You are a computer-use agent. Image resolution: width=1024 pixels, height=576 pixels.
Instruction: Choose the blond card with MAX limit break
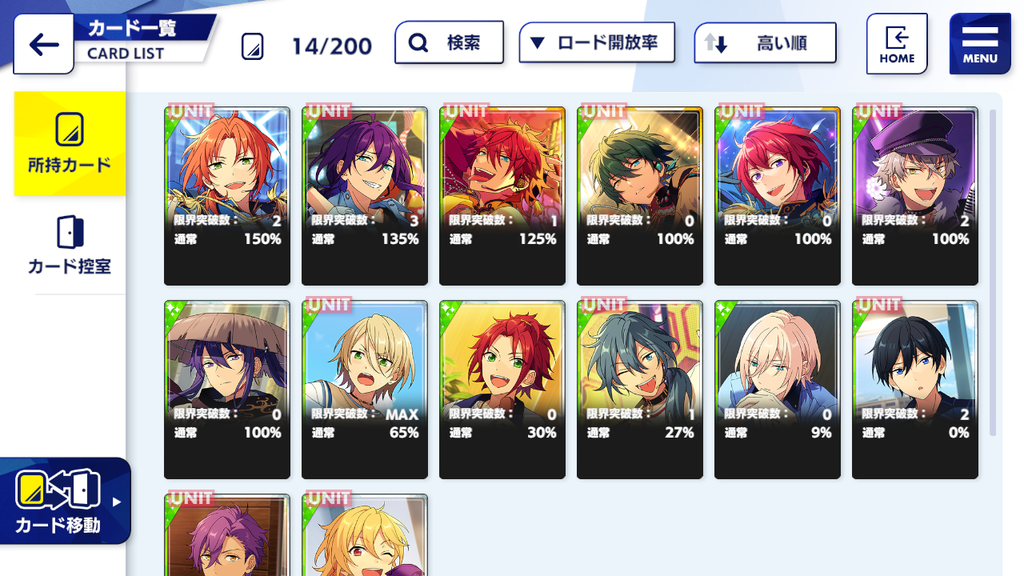pos(364,389)
